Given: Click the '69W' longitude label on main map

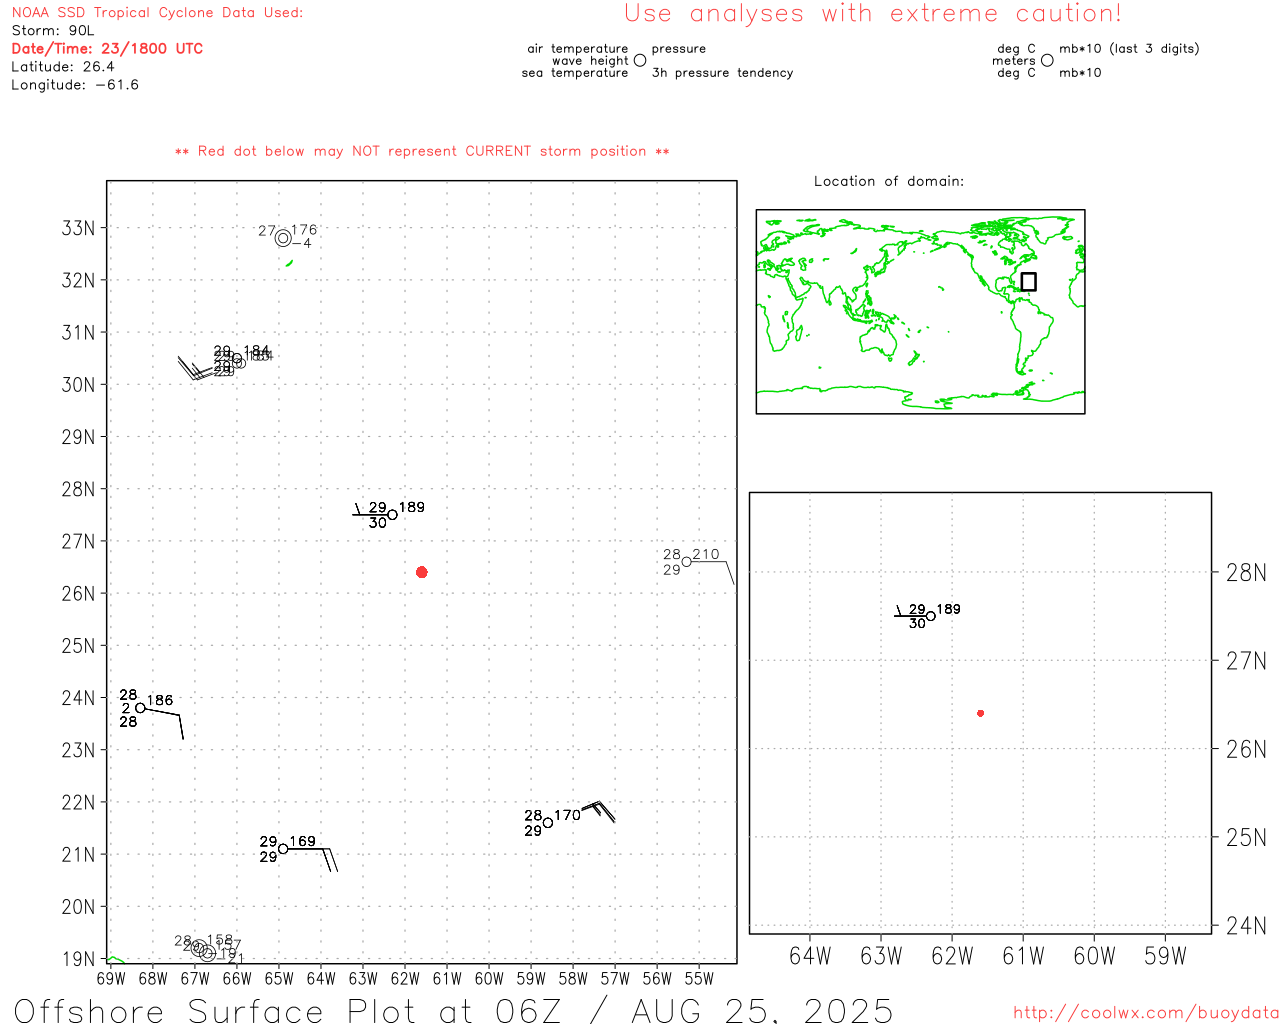Looking at the screenshot, I should [111, 978].
